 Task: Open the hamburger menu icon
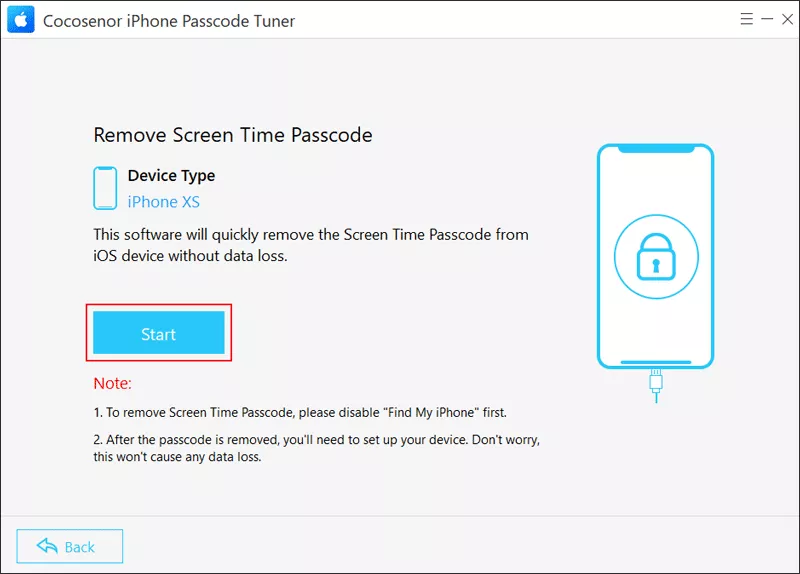[x=746, y=19]
